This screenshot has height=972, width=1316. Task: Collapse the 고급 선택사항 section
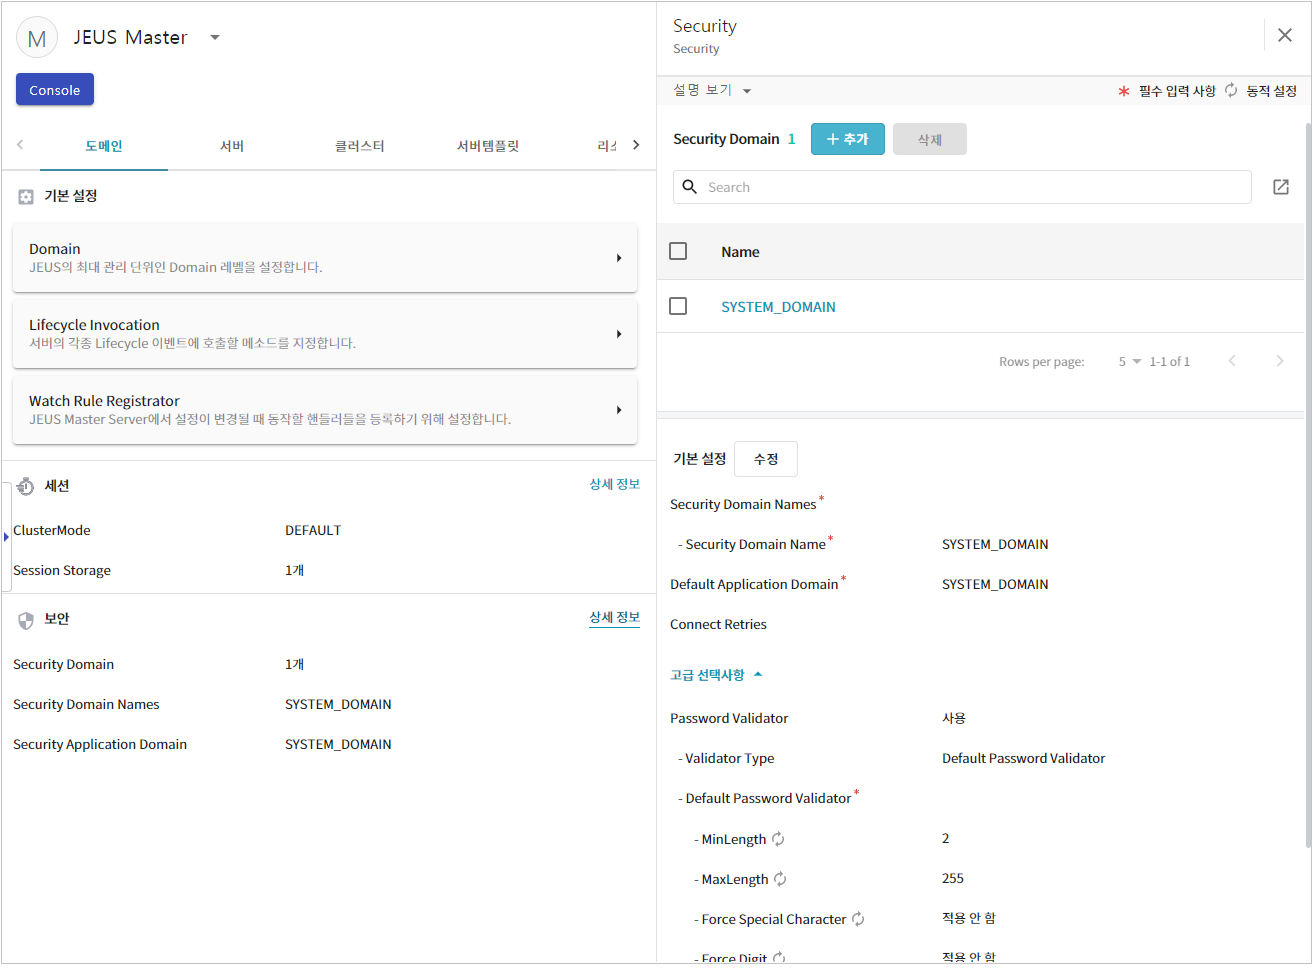pos(716,675)
